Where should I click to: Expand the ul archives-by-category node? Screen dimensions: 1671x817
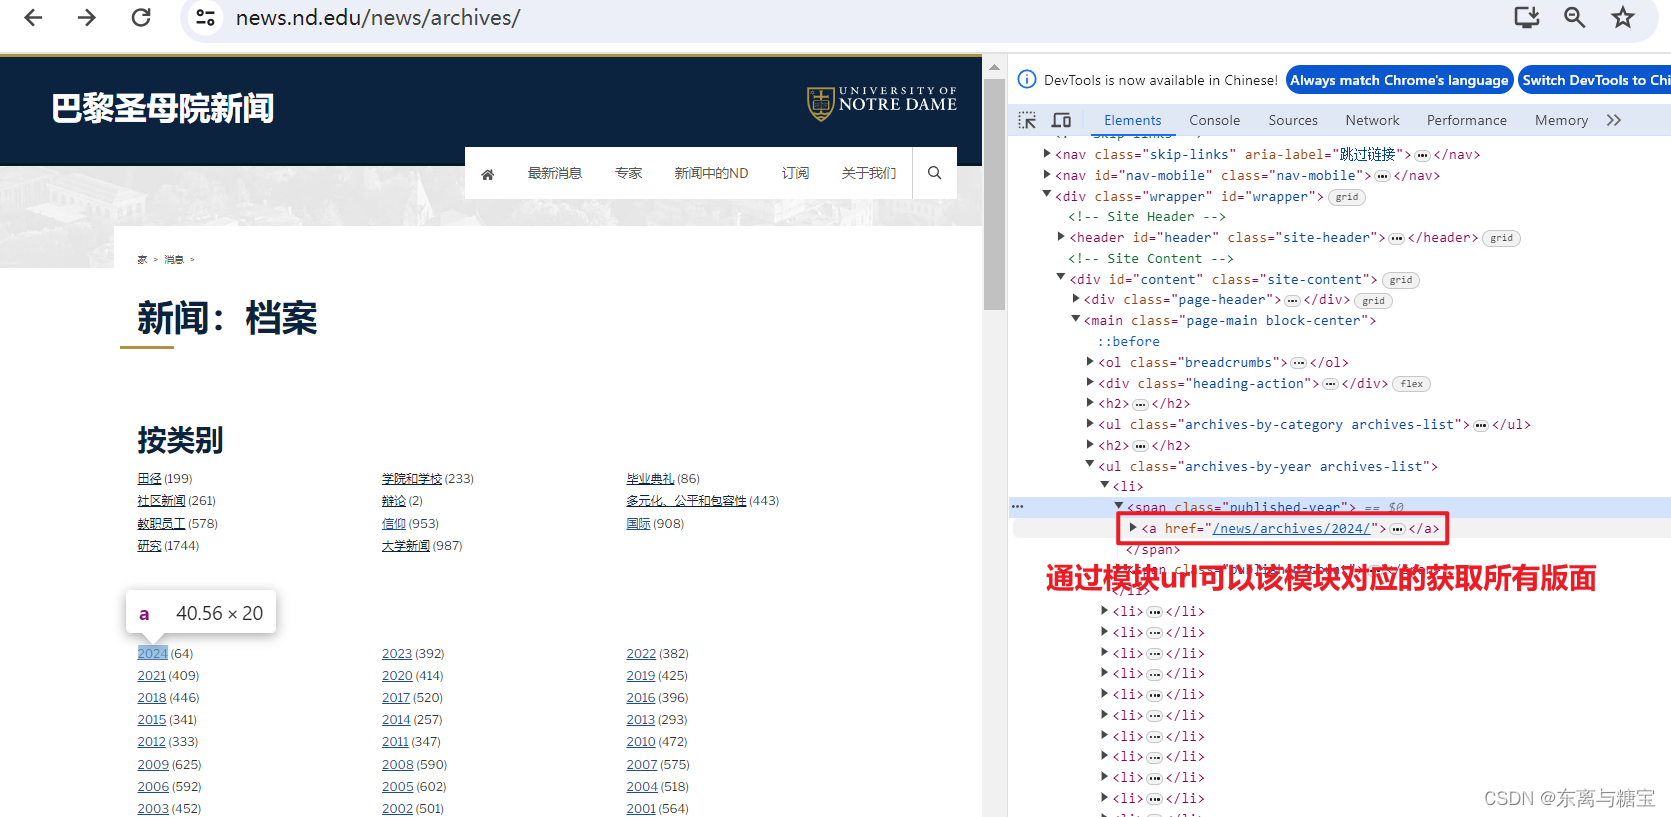(x=1090, y=424)
